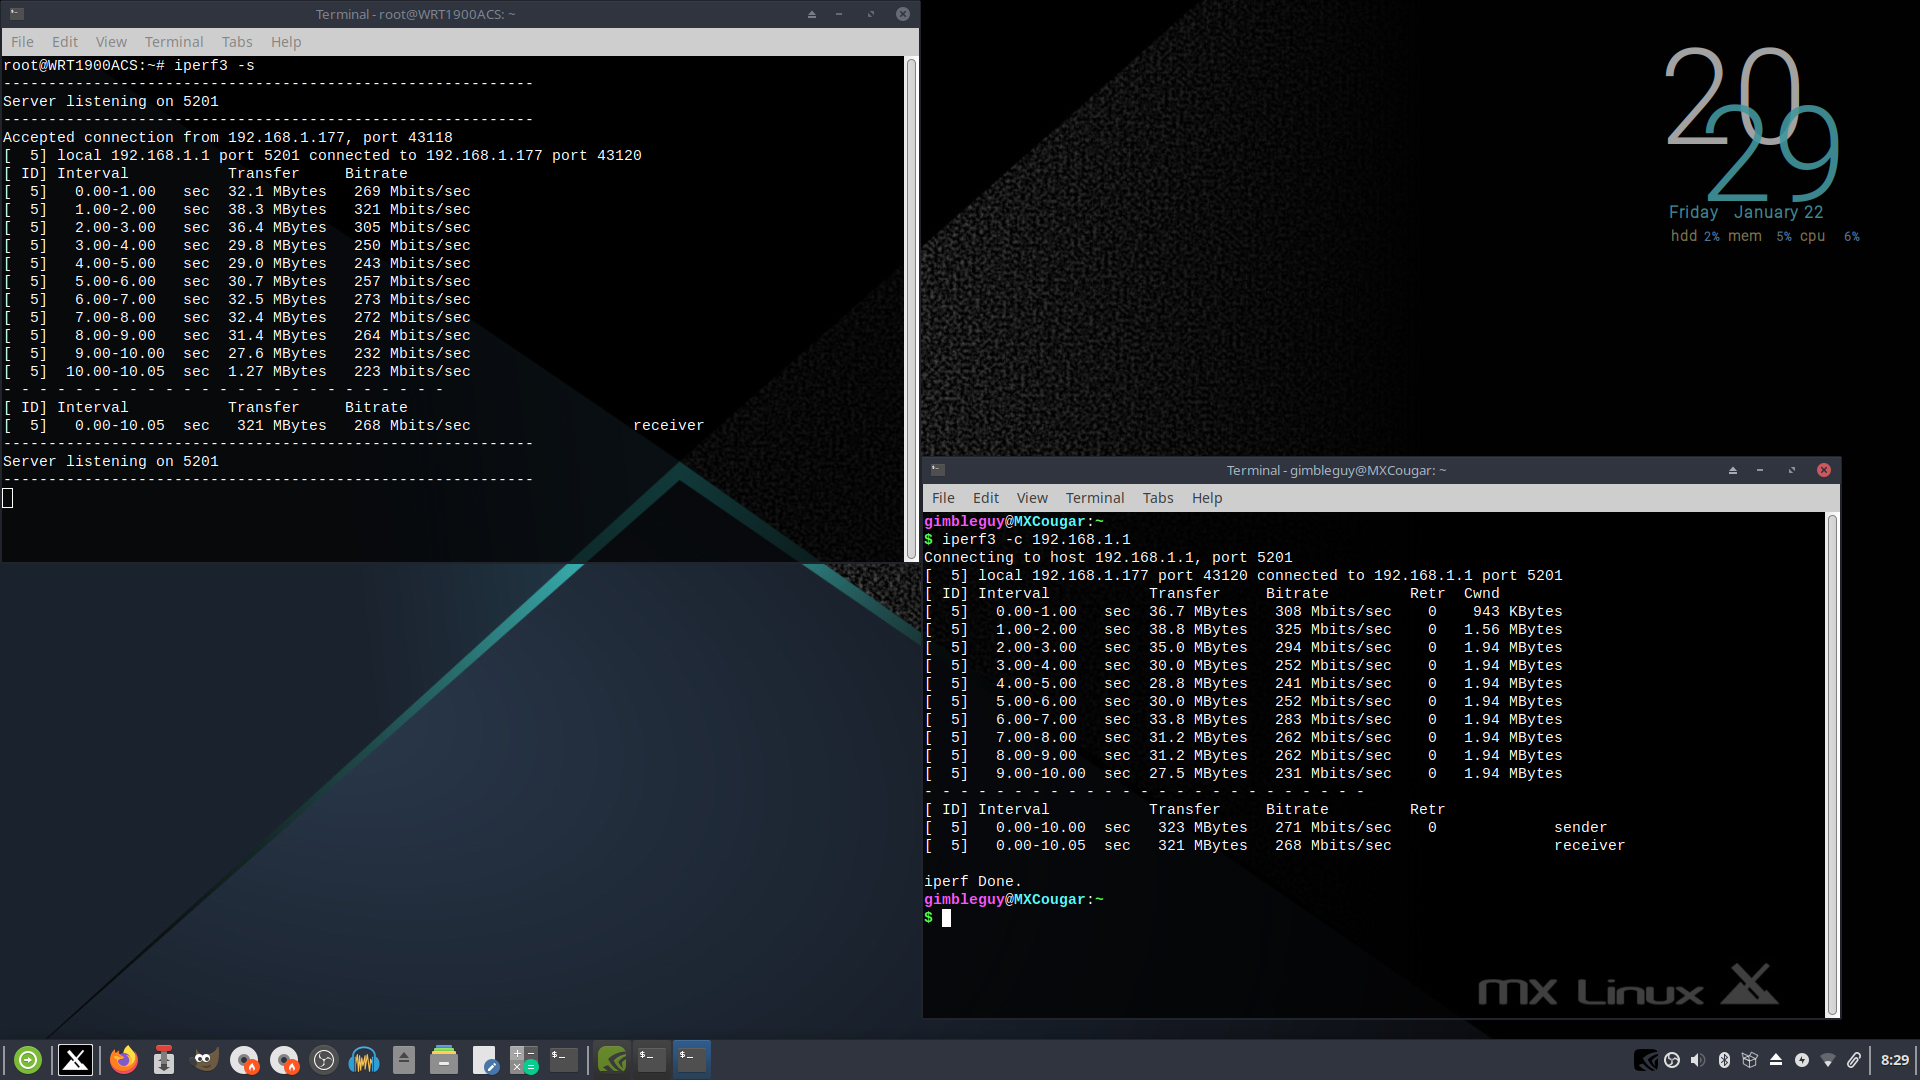Viewport: 1920px width, 1080px height.
Task: Launch OBS Studio from the panel launchers
Action: click(324, 1060)
